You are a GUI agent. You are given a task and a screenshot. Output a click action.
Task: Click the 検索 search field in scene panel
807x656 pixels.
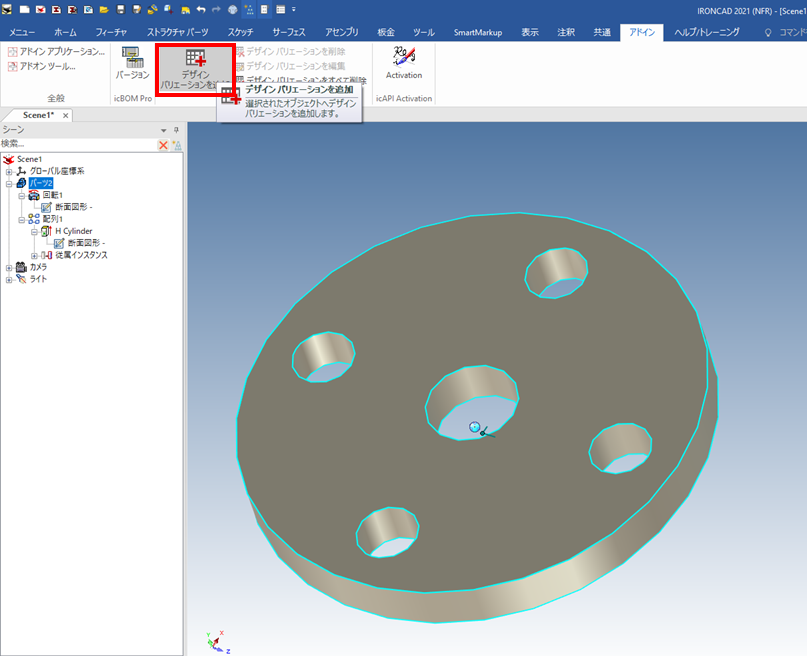coord(78,145)
